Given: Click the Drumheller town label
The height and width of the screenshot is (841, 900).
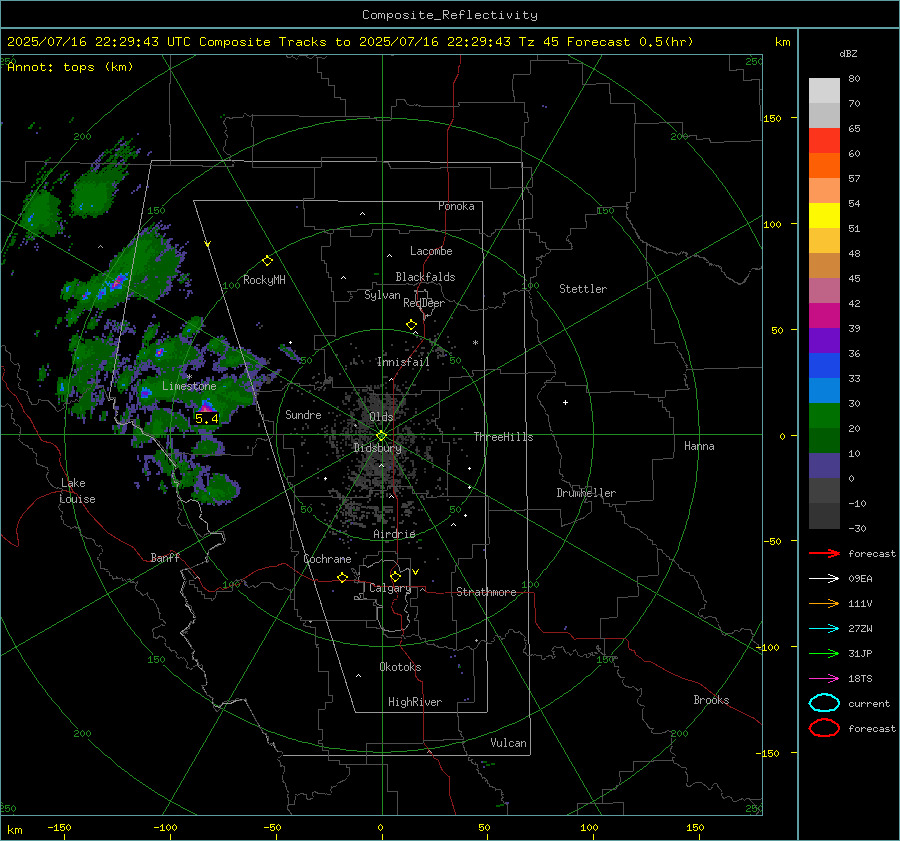Looking at the screenshot, I should [x=586, y=493].
